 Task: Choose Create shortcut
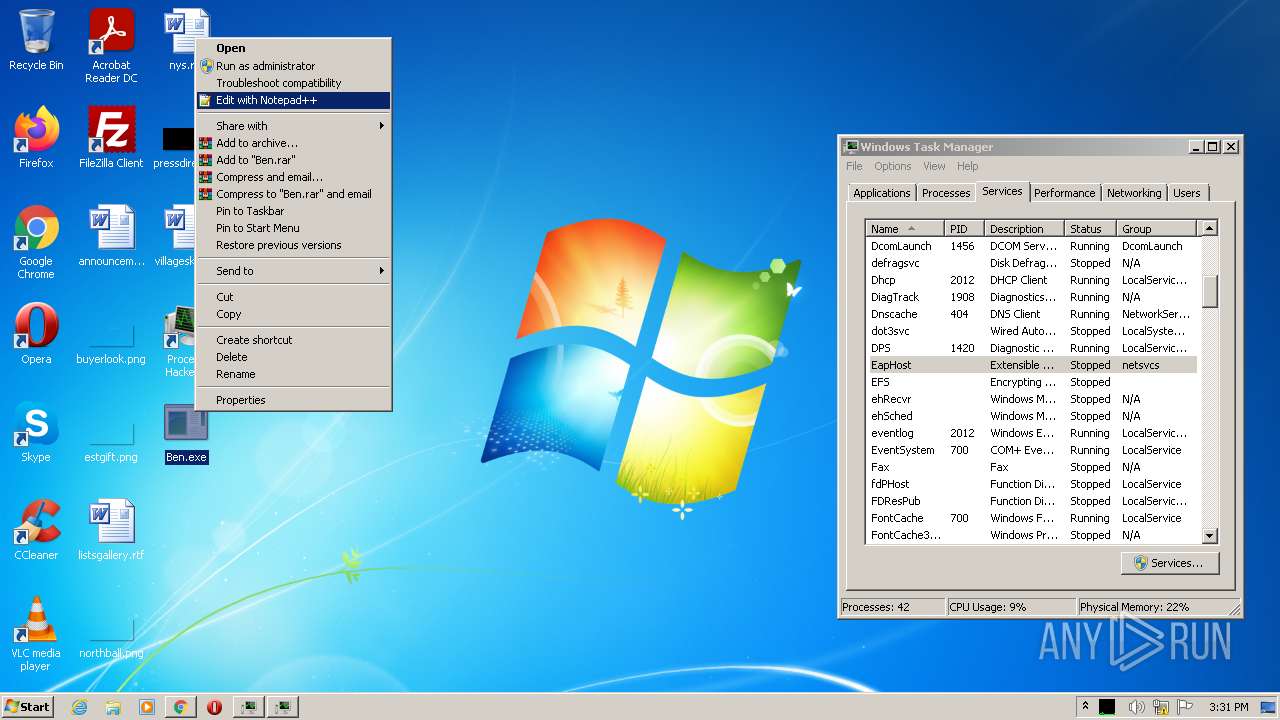293,340
